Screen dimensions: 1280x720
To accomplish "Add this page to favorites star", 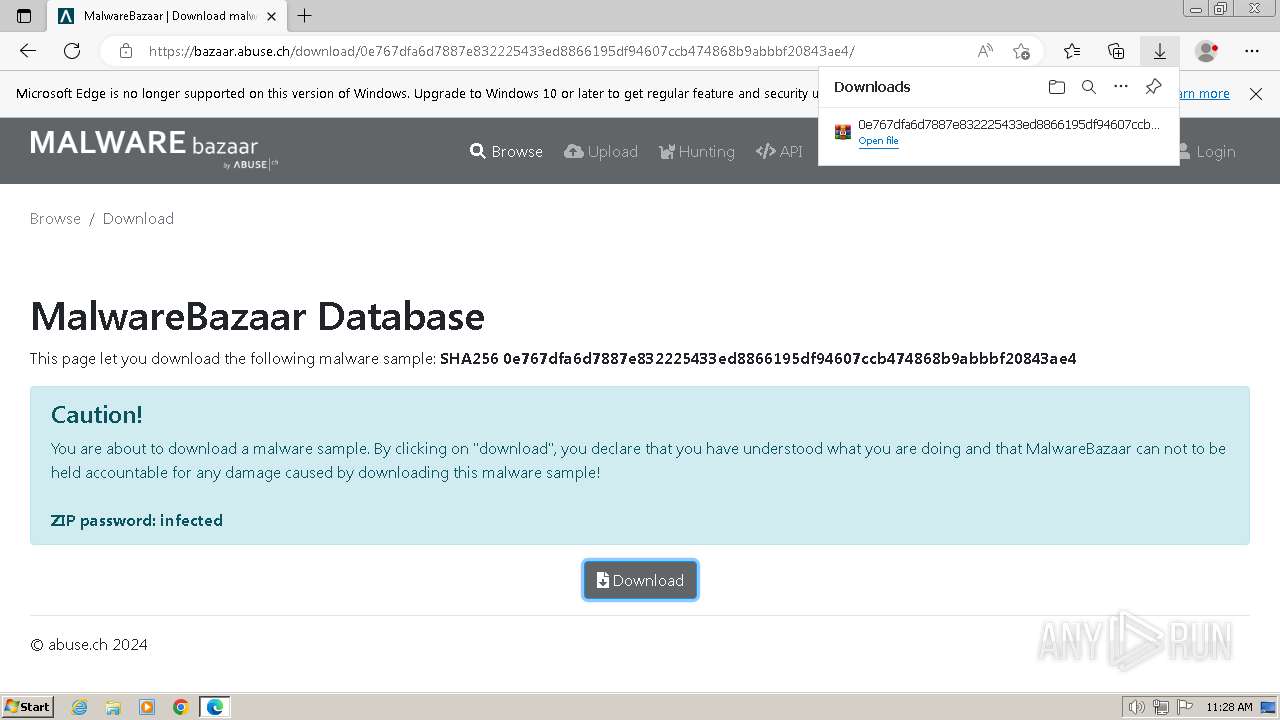I will [1021, 51].
